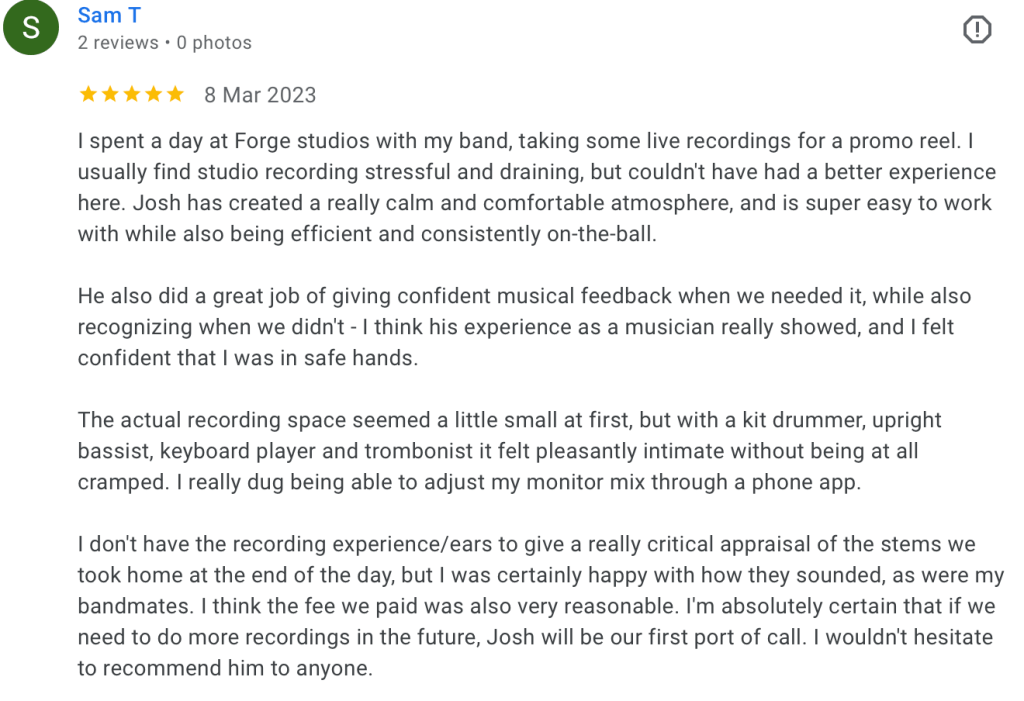1024x701 pixels.
Task: Click the "2 reviews" count text
Action: tap(118, 43)
